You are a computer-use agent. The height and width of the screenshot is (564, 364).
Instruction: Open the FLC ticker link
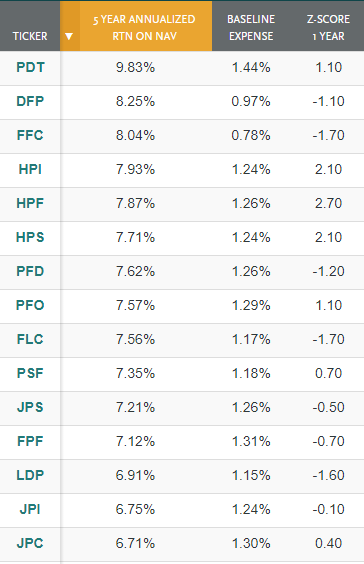(x=30, y=339)
